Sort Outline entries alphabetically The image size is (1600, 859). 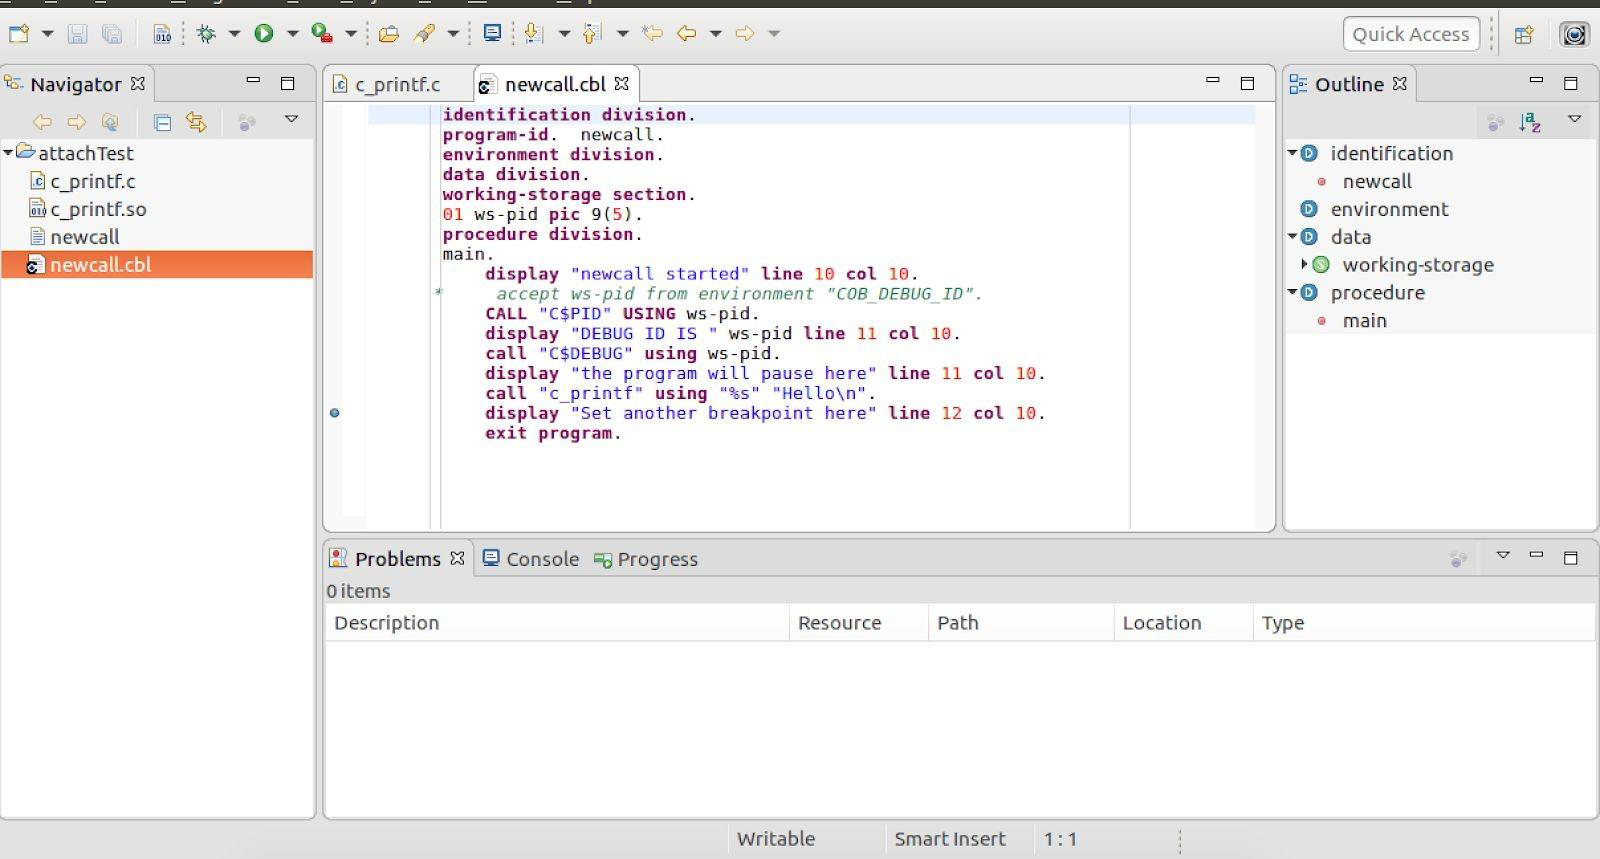coord(1529,122)
